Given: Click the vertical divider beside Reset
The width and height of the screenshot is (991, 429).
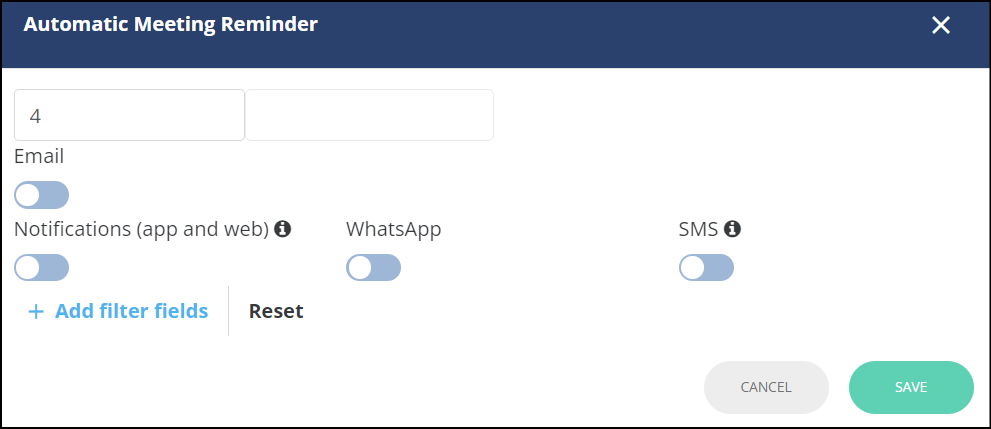Looking at the screenshot, I should click(x=228, y=311).
